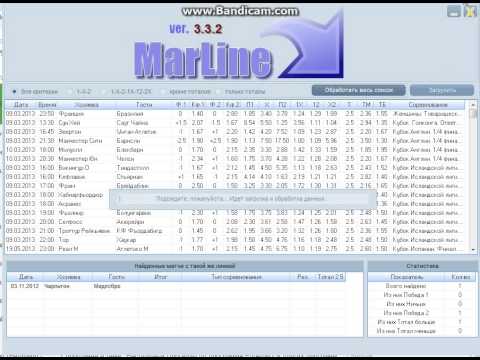Click the 'Показатель' header in statistics panel

[x=407, y=277]
